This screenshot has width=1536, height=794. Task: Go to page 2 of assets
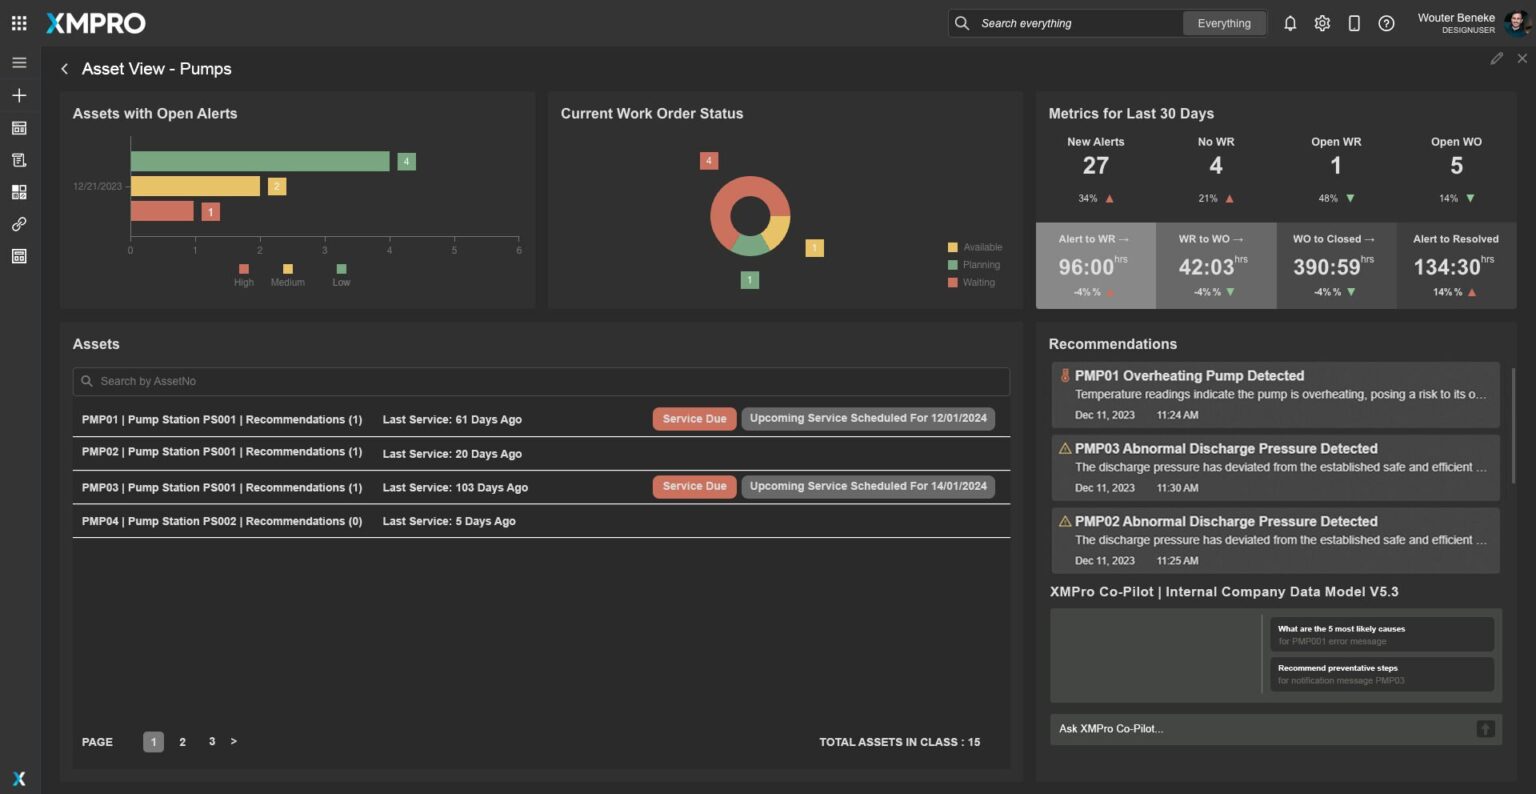pyautogui.click(x=182, y=742)
